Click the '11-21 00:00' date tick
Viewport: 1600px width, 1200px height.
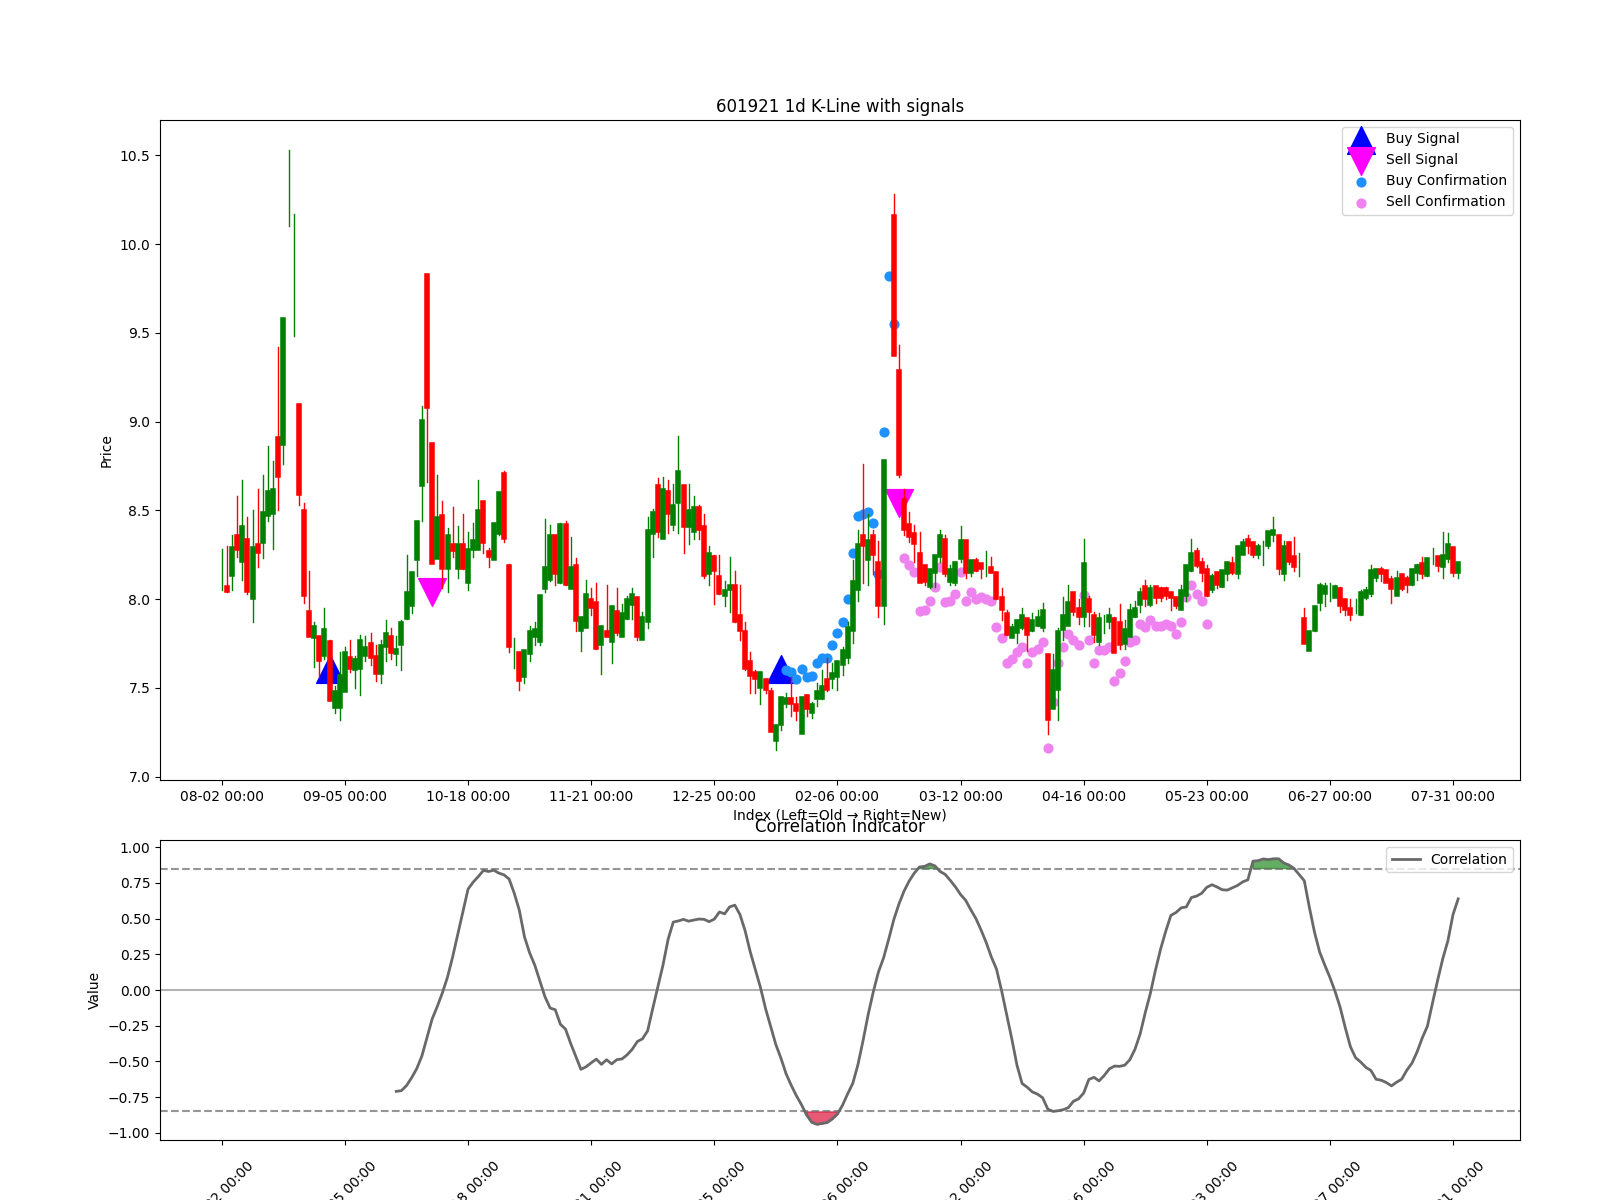(x=591, y=797)
